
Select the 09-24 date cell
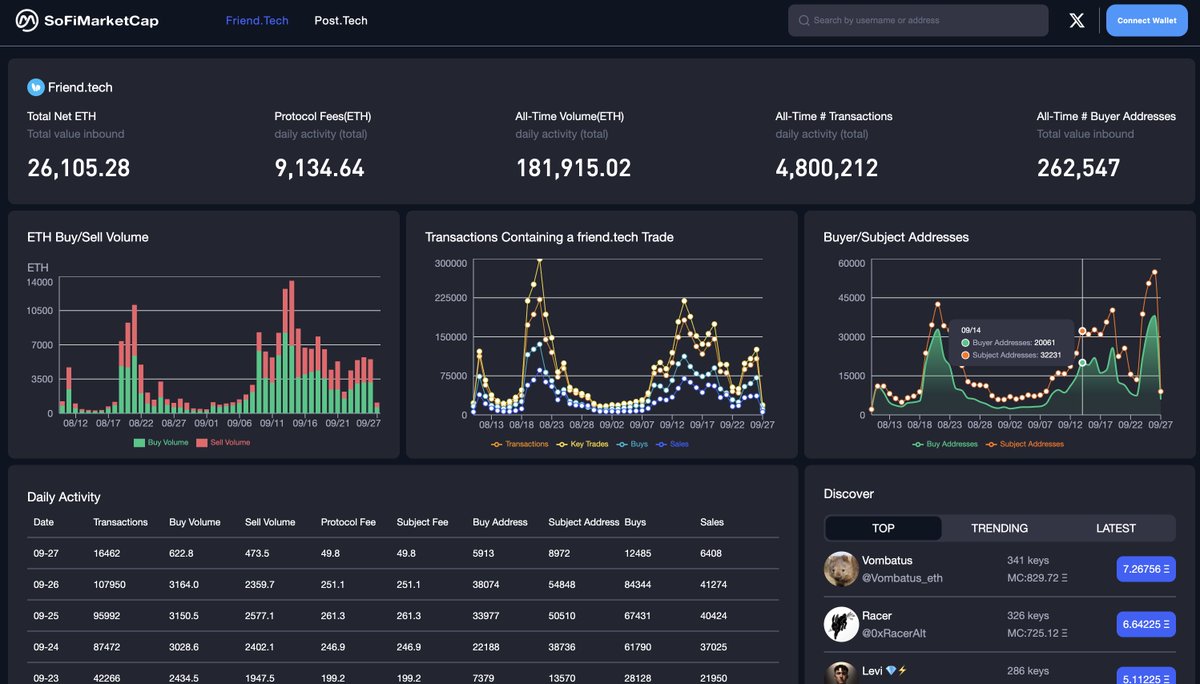click(44, 648)
